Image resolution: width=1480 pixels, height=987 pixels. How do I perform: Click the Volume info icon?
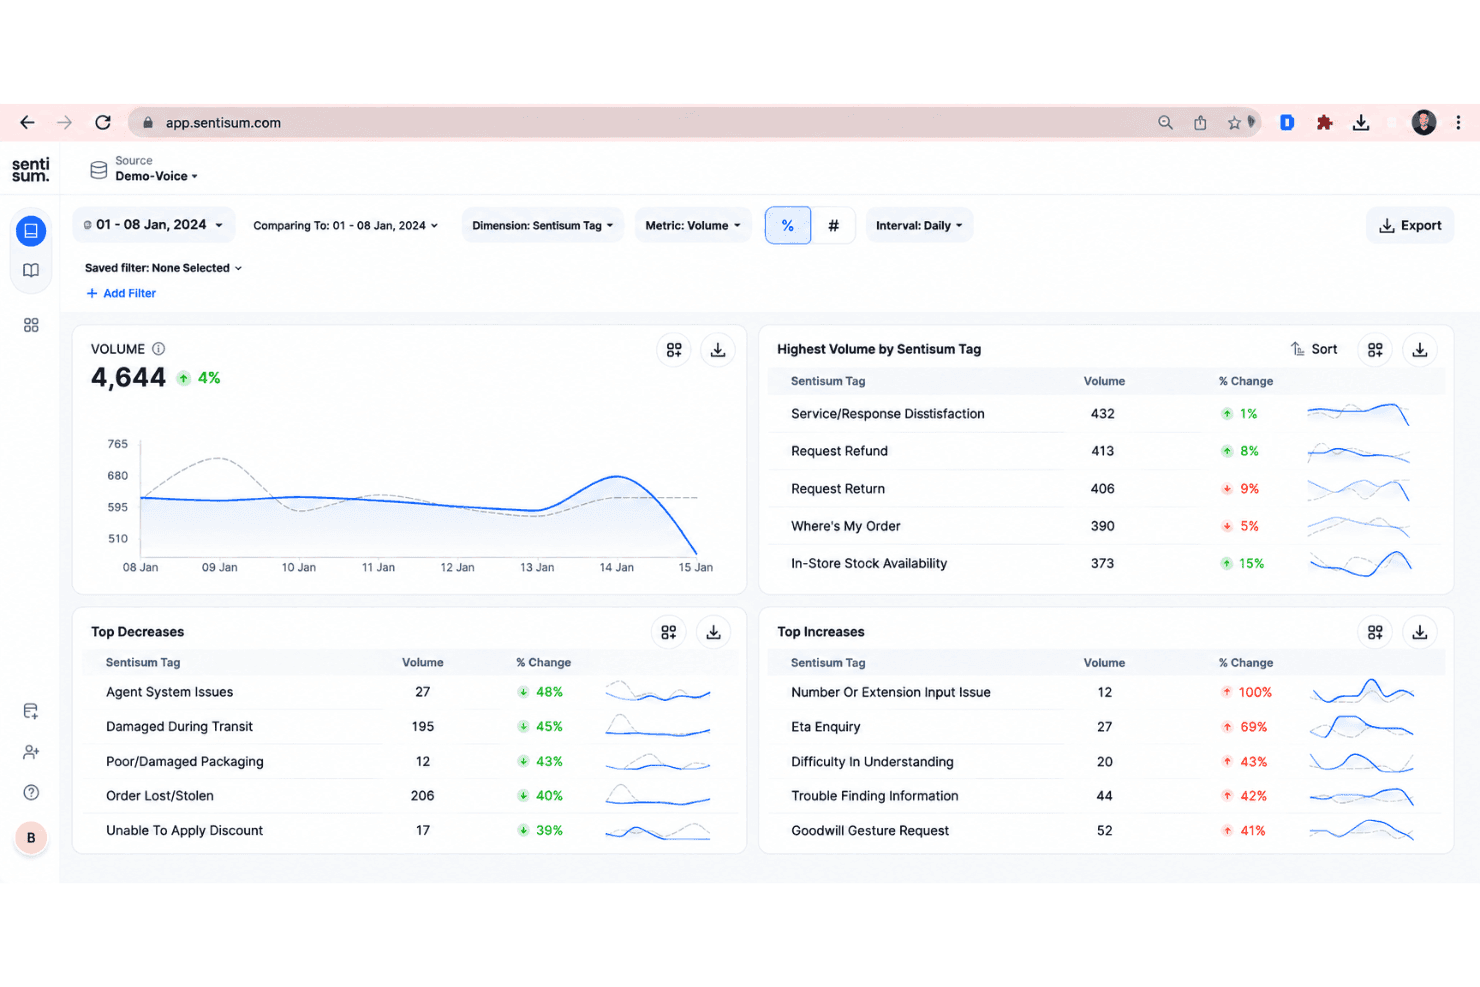(158, 349)
